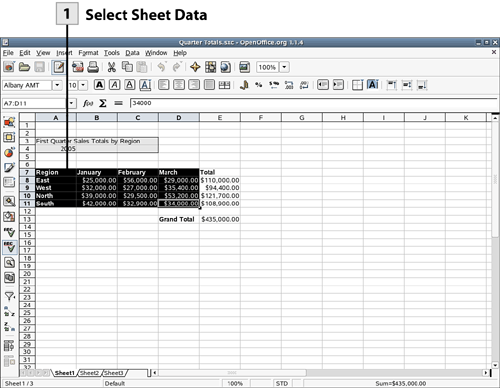Toggle the Edit File mode button
500x388 pixels.
[59, 67]
